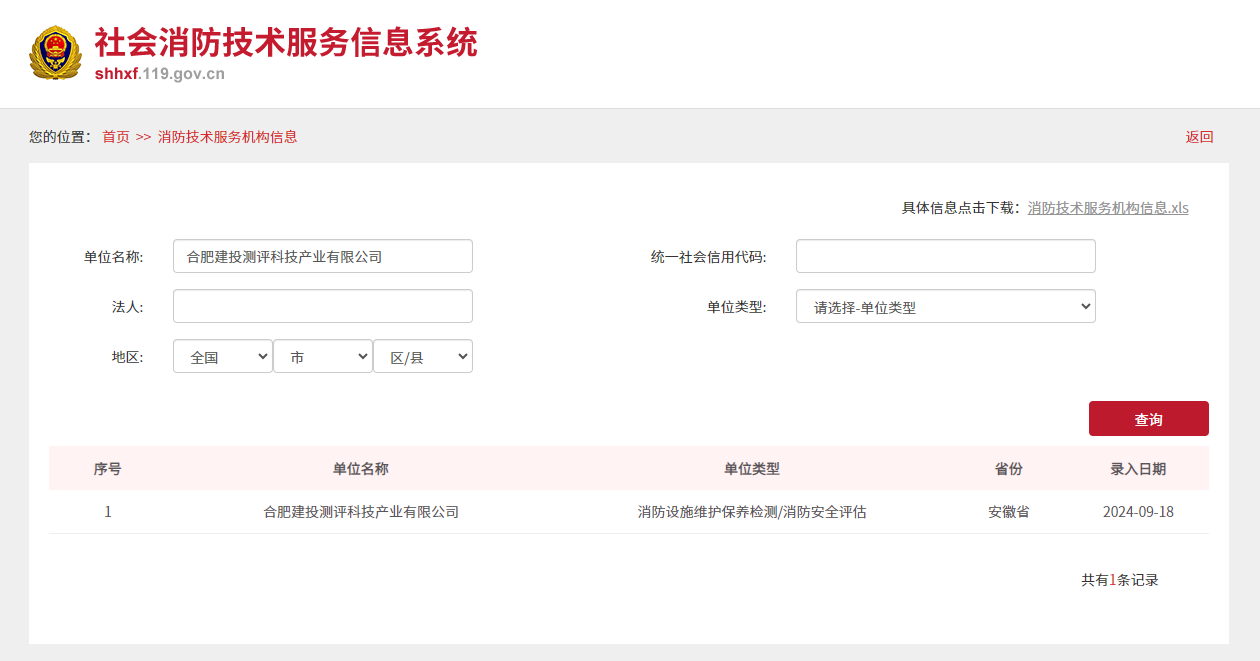Expand the 全国 province dropdown
Screen dimensions: 1260x661
pos(222,356)
